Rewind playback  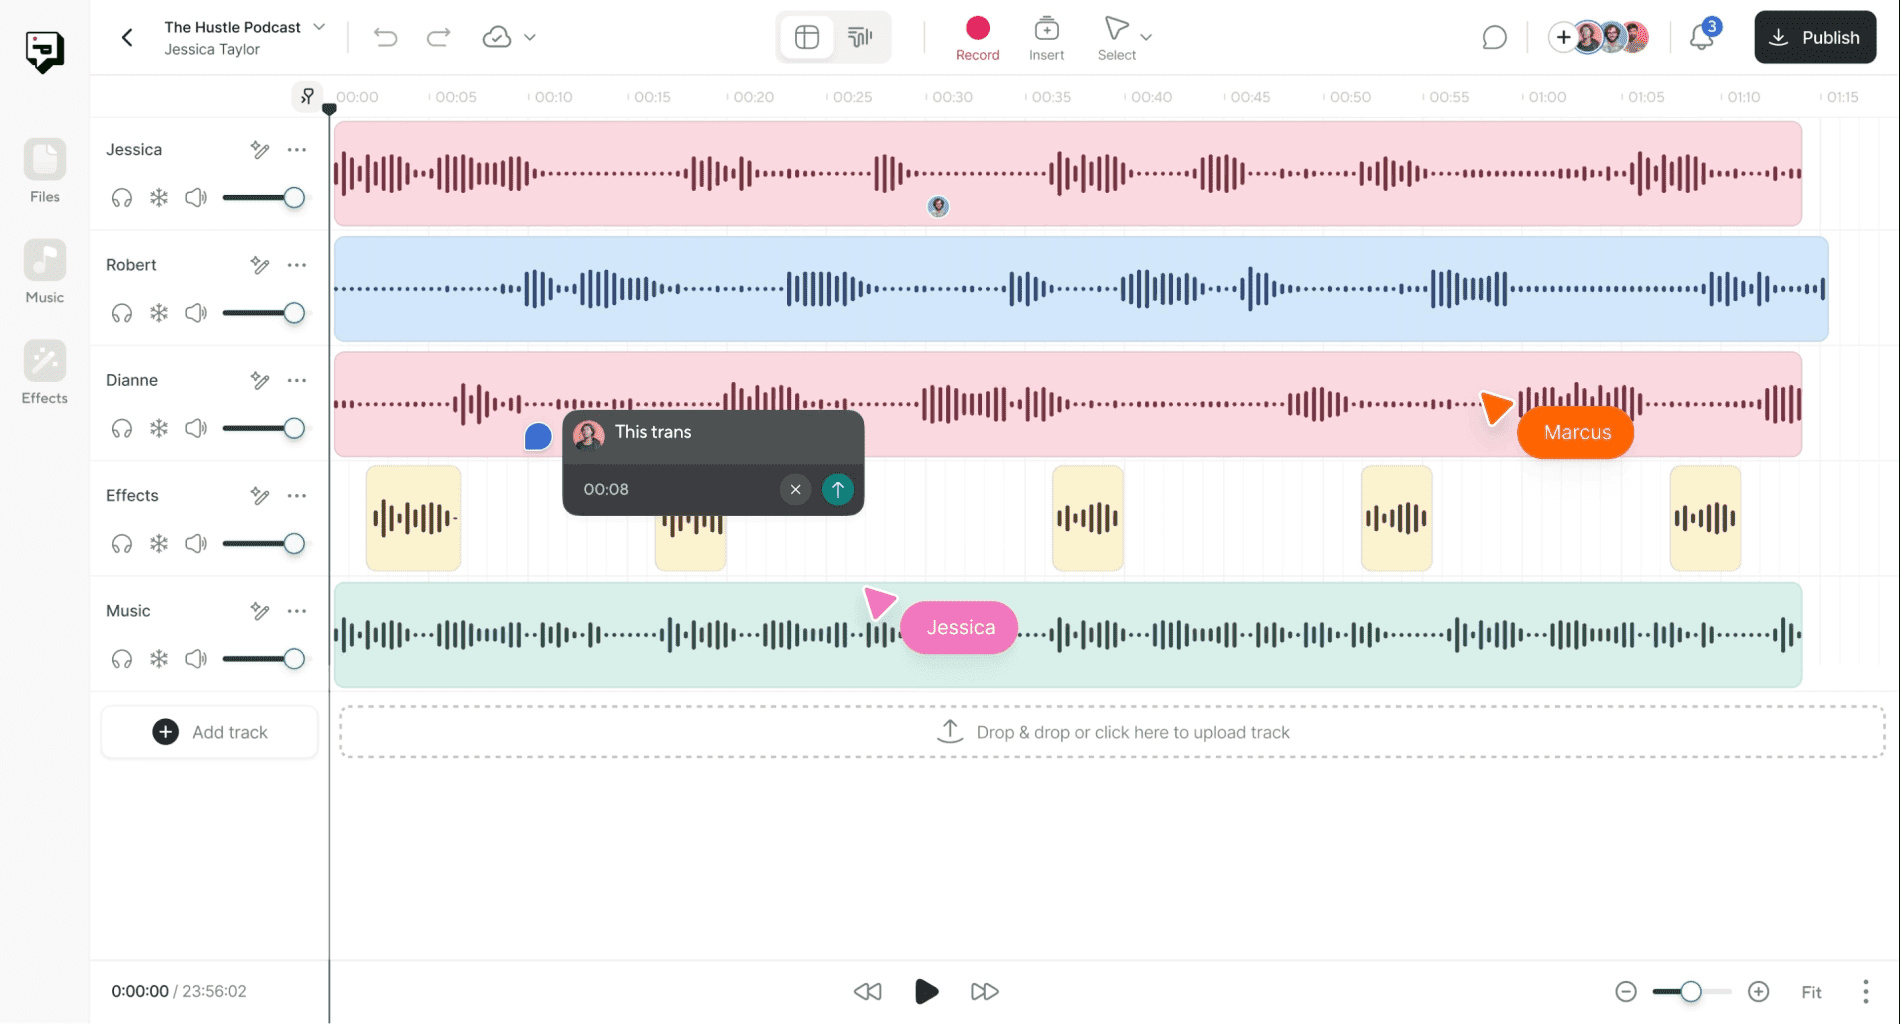pos(868,992)
